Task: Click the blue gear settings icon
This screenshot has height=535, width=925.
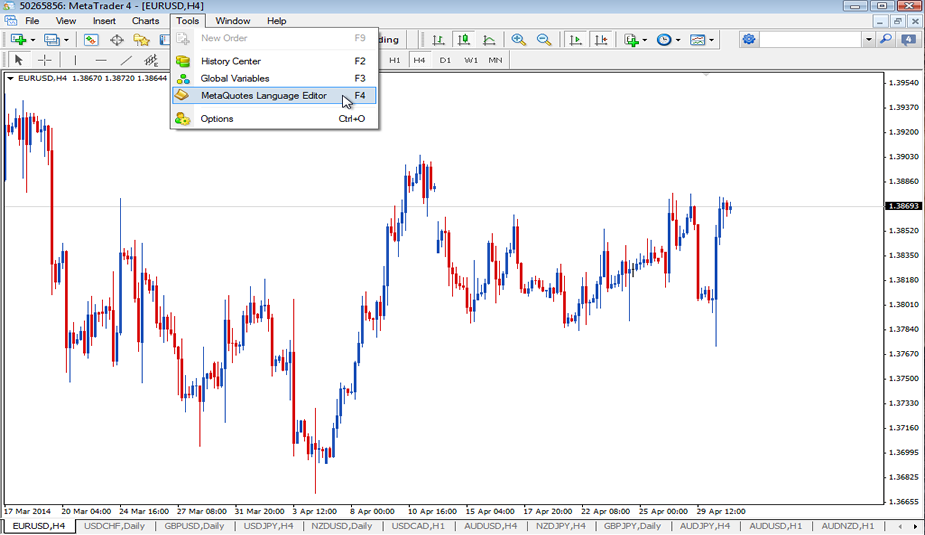Action: coord(749,40)
